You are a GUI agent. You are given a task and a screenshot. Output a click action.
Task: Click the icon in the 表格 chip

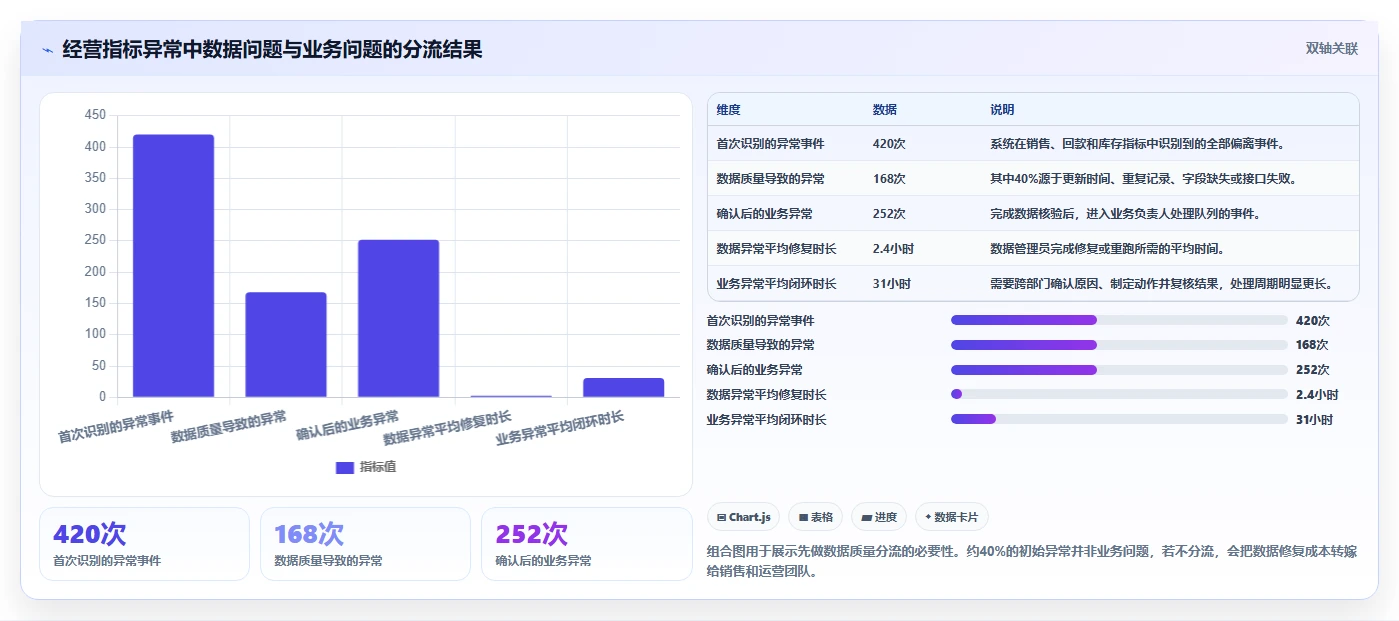point(803,517)
